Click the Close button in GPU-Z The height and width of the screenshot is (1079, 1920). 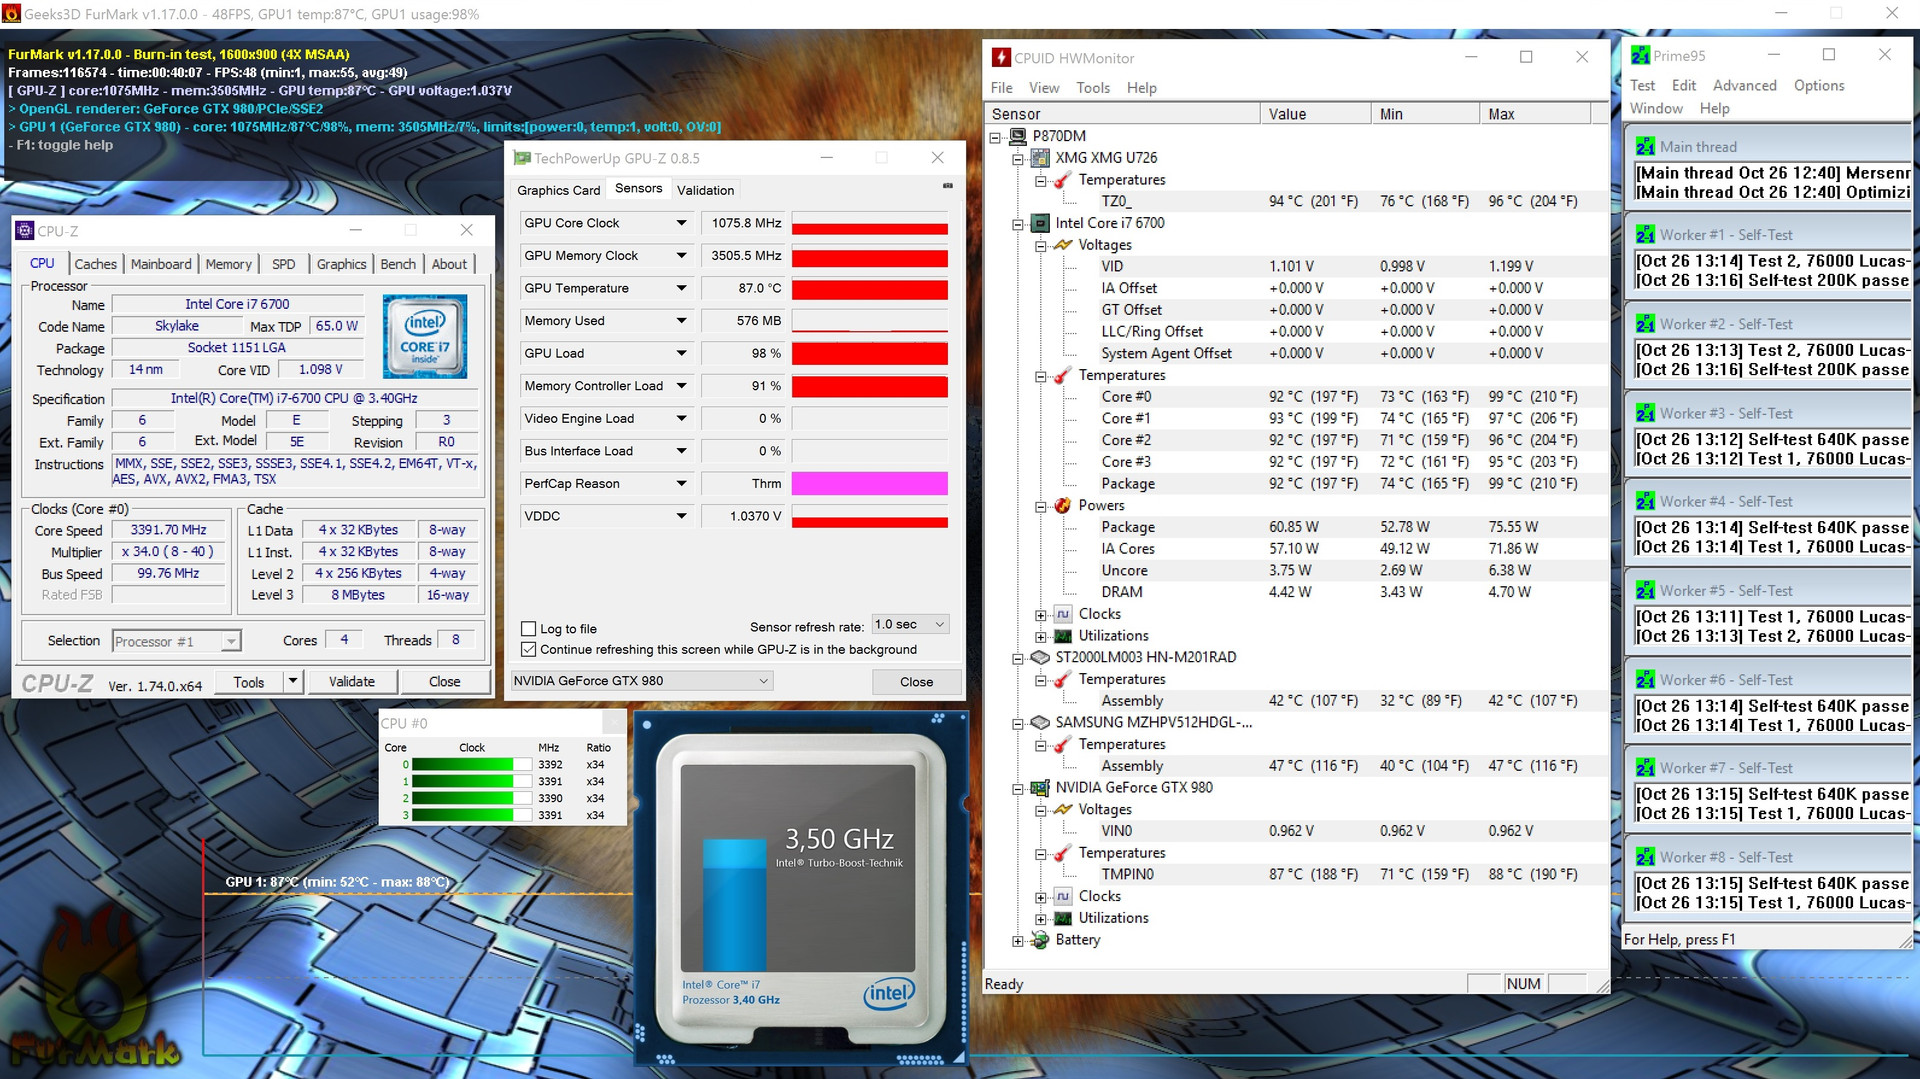pos(916,682)
